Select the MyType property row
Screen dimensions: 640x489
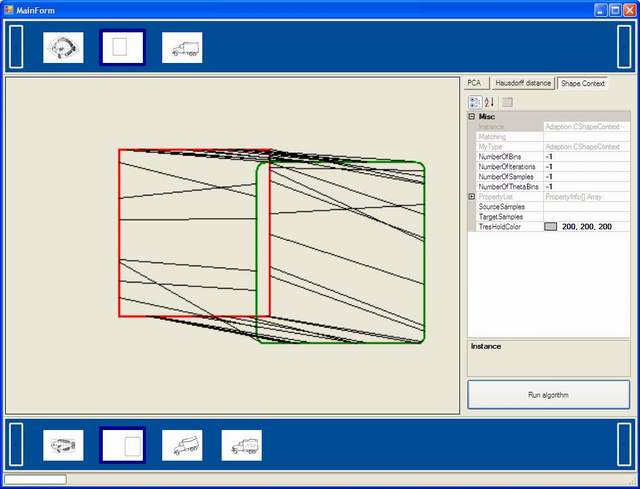553,147
